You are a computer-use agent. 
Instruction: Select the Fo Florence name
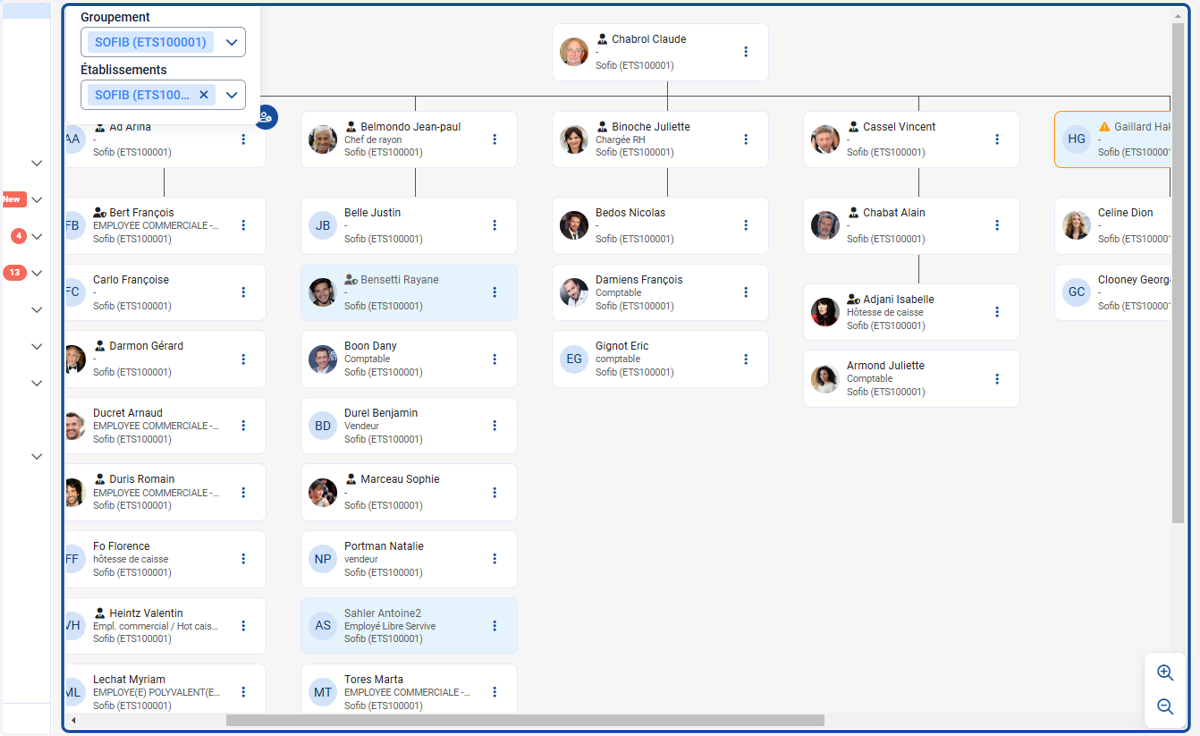coord(121,547)
